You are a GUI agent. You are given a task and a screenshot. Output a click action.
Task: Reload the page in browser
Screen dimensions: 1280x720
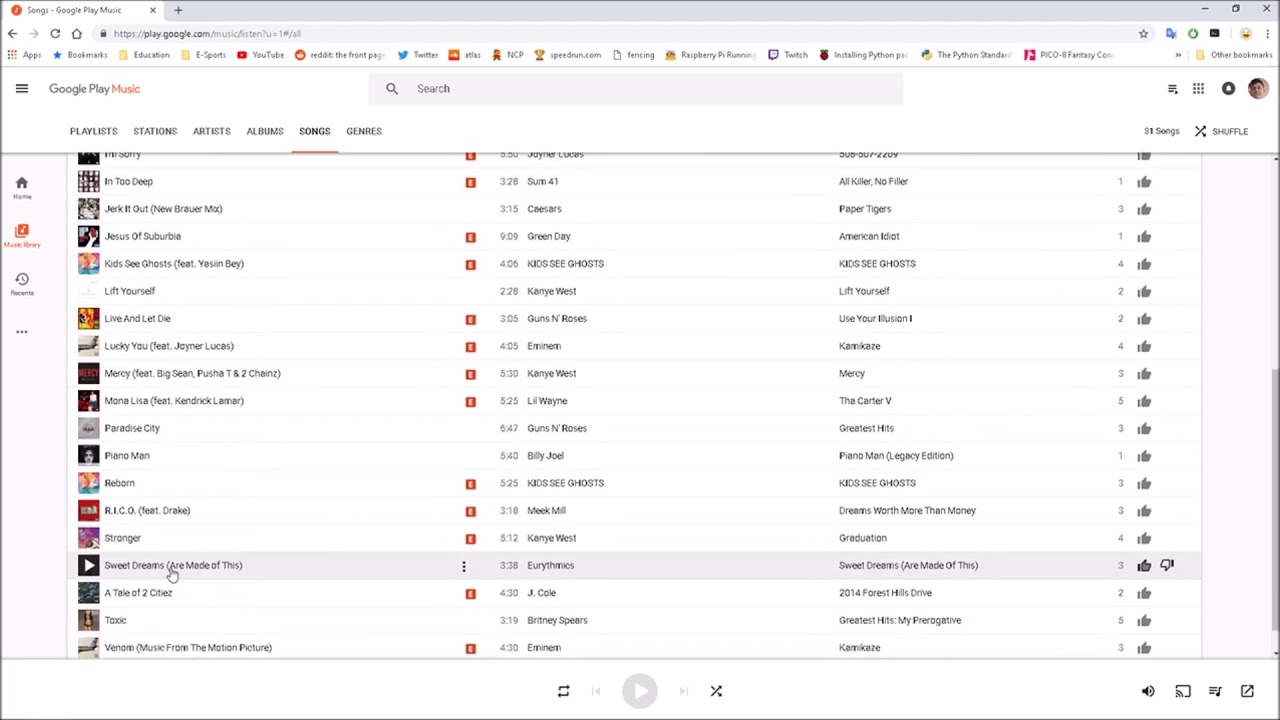click(x=55, y=34)
